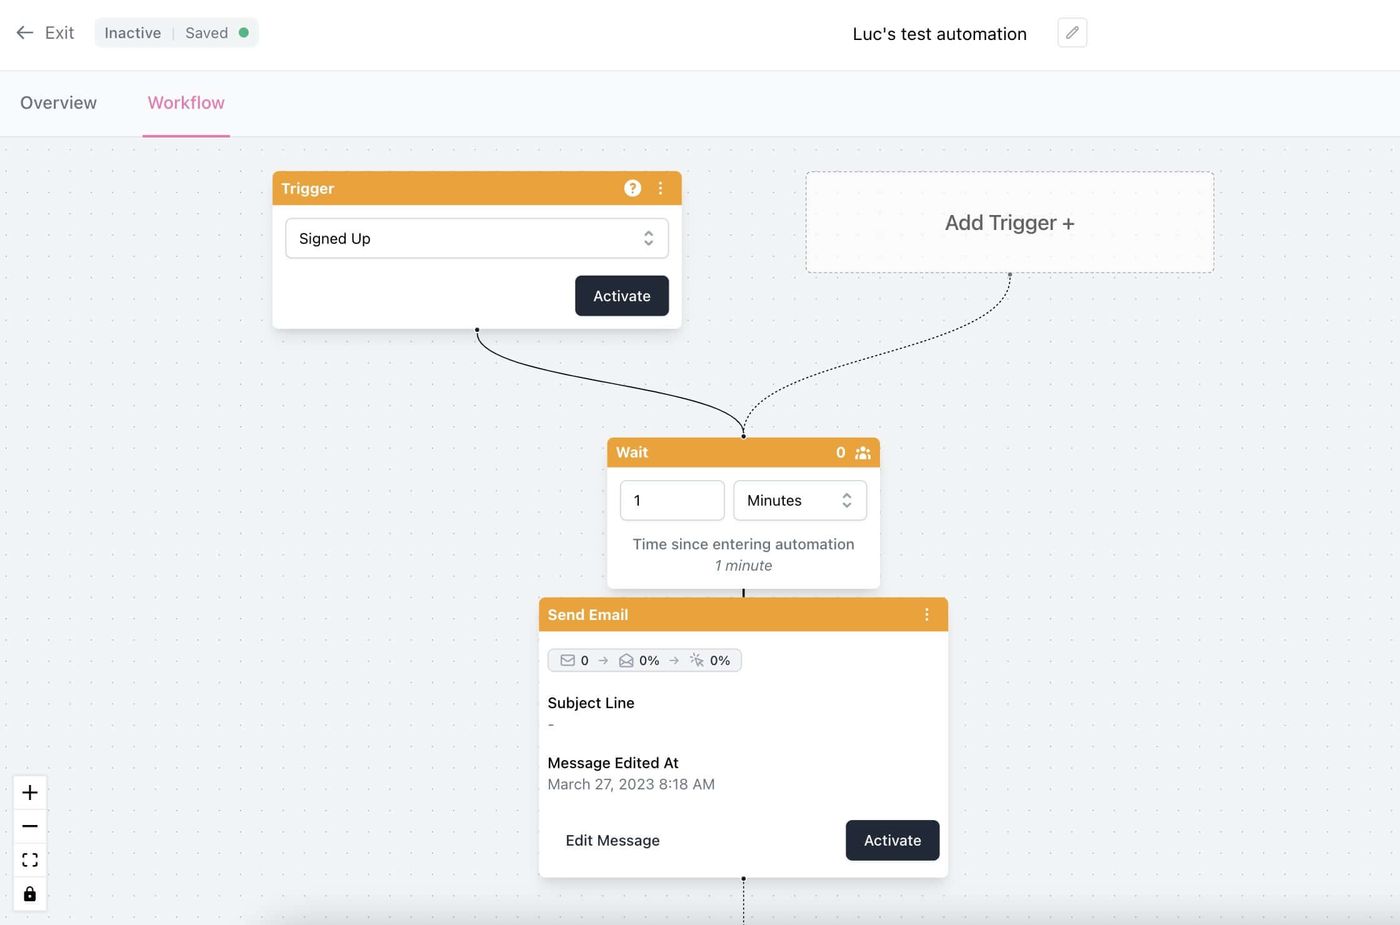Toggle the canvas lock icon

[x=30, y=894]
